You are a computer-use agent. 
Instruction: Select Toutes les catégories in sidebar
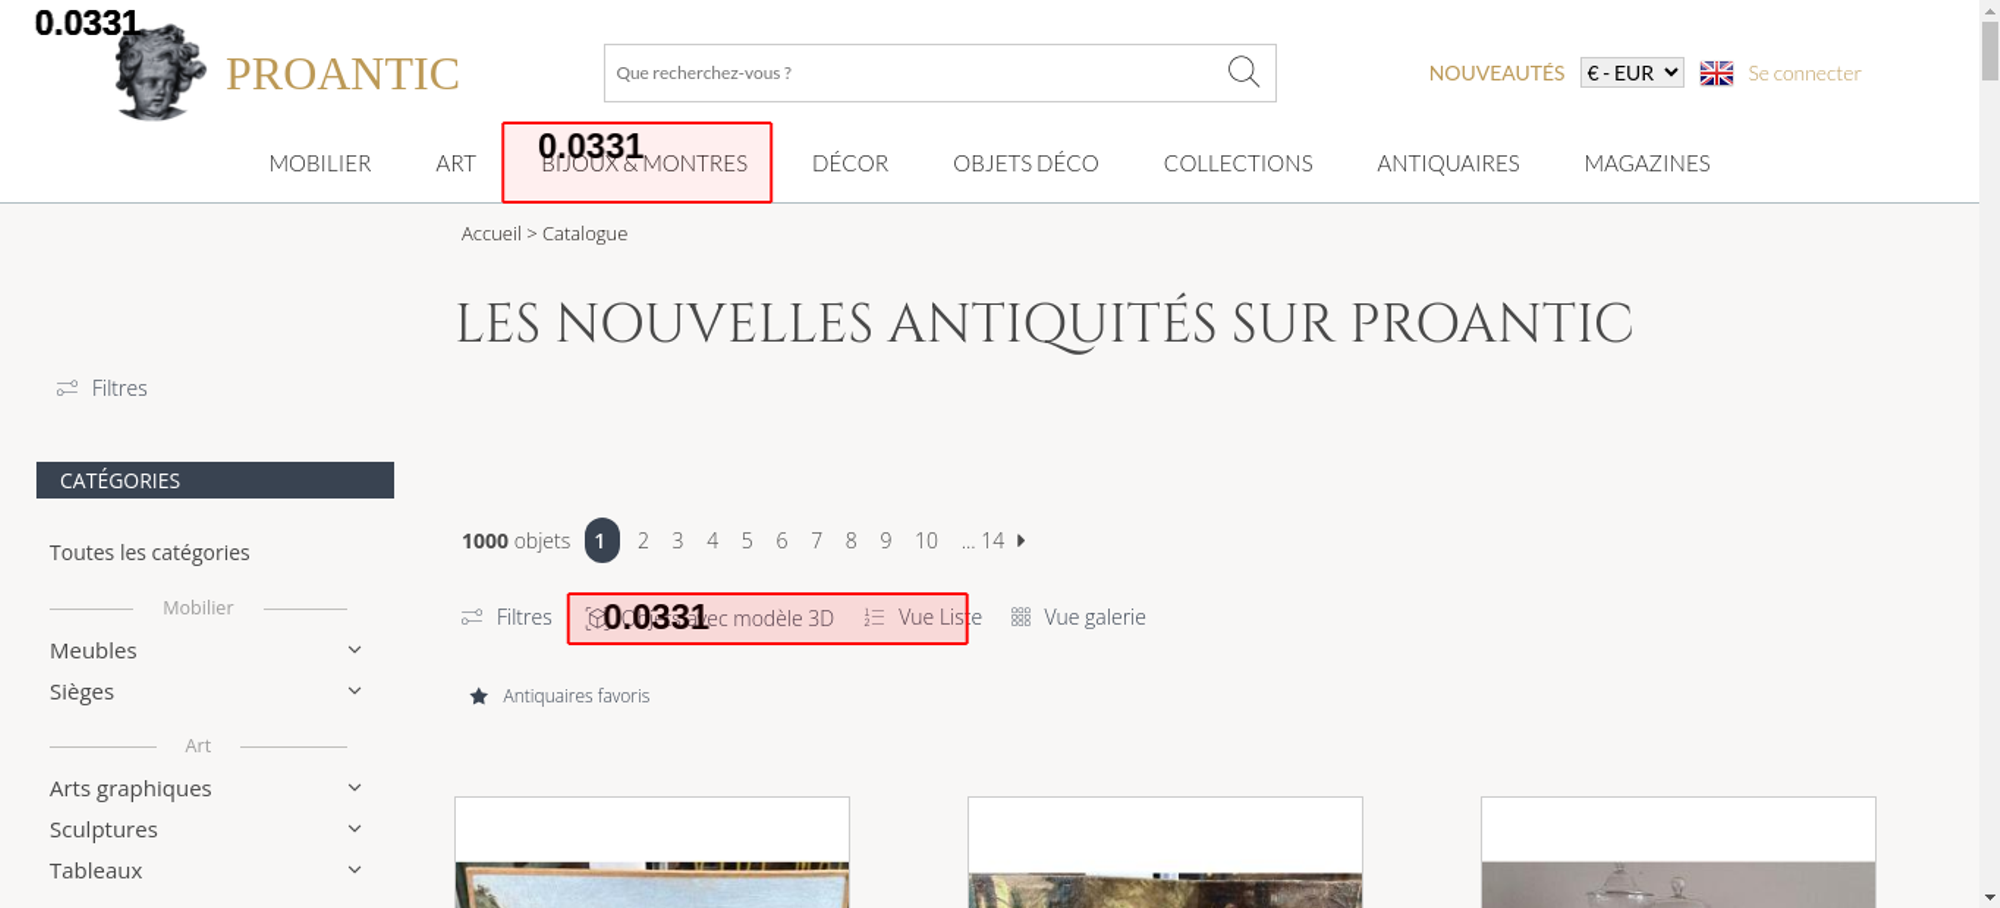coord(150,552)
